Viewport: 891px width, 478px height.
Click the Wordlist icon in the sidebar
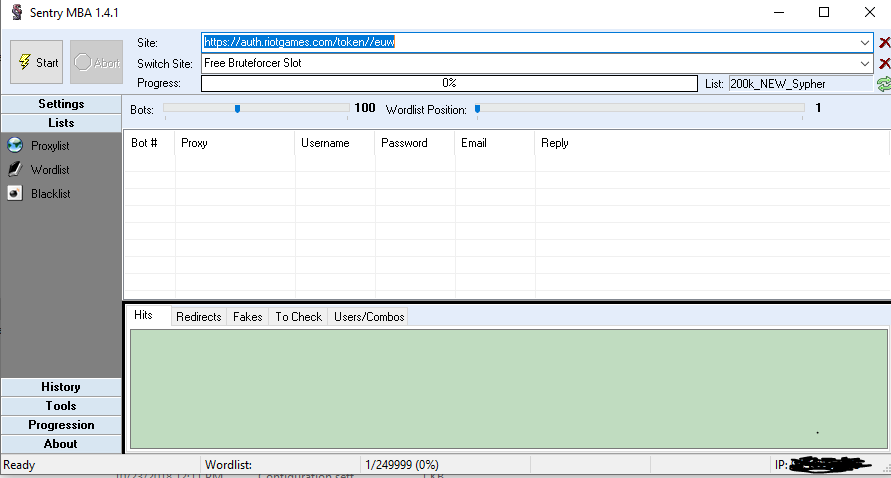pos(14,169)
